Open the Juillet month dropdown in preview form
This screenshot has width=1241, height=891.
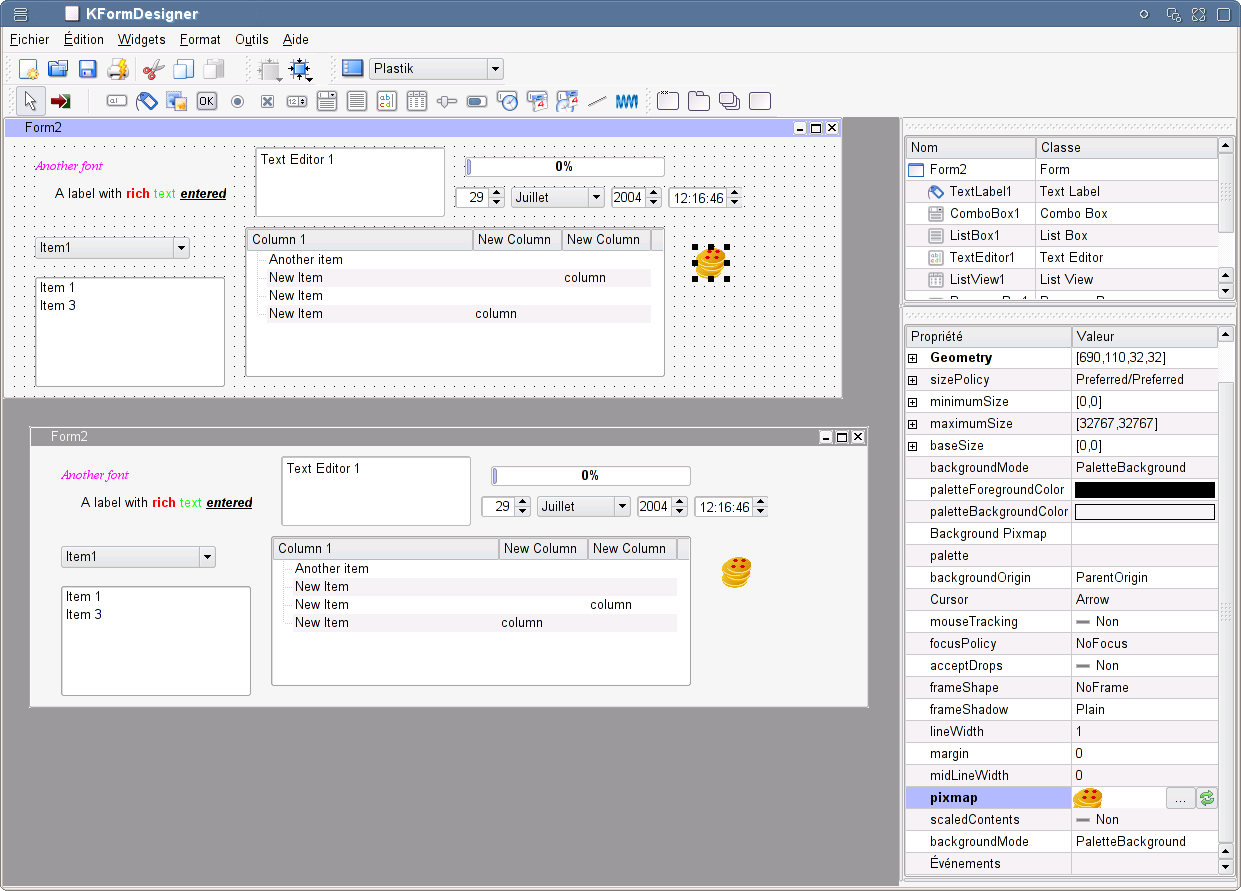[x=584, y=506]
